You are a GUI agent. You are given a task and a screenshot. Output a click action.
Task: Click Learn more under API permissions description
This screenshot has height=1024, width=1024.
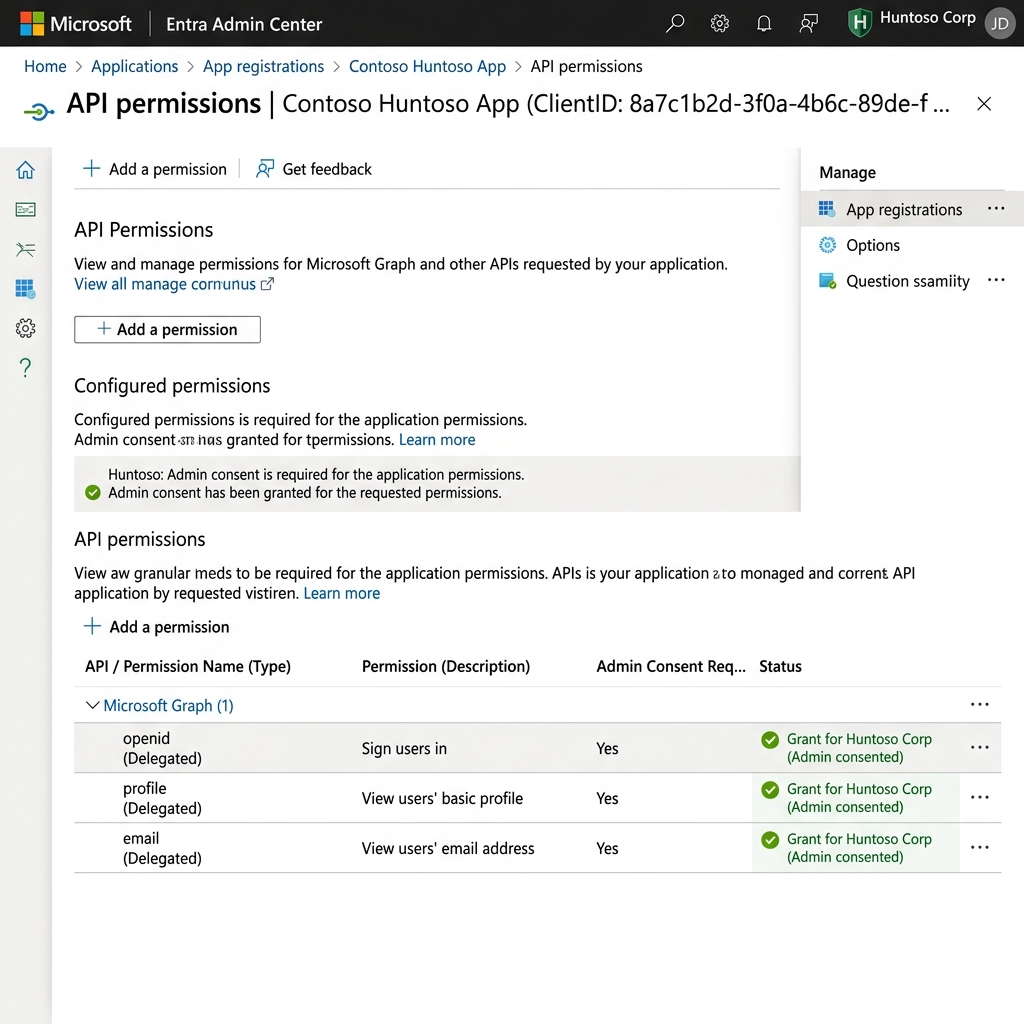[x=342, y=594]
